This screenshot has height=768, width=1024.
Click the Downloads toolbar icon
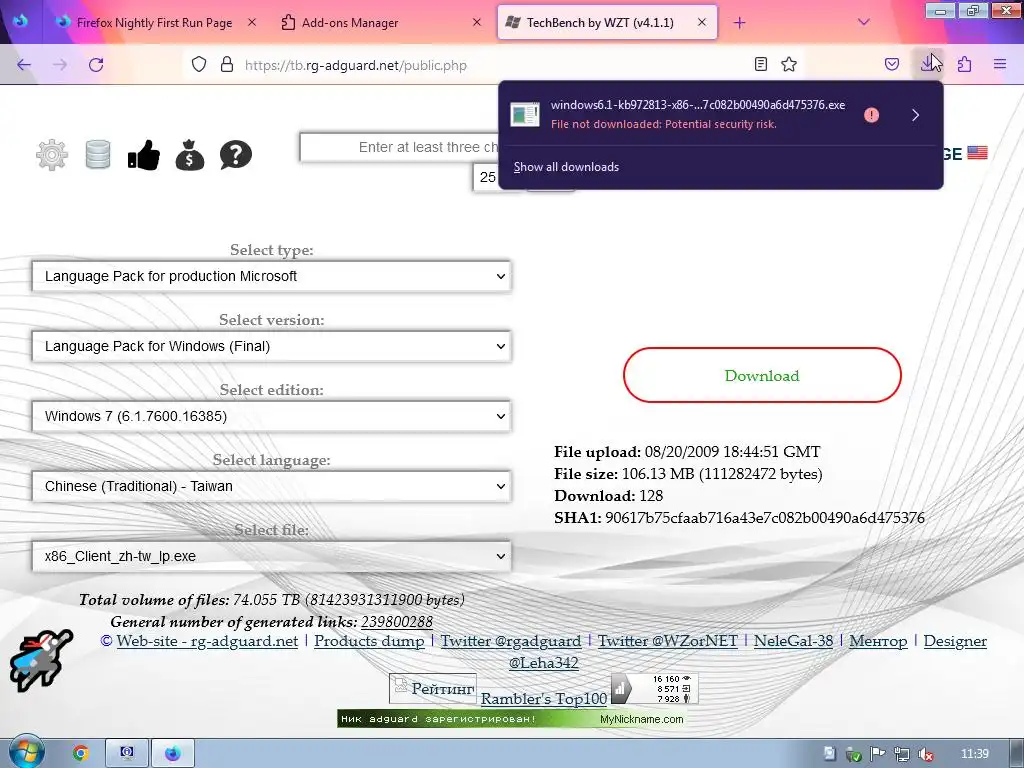[928, 65]
